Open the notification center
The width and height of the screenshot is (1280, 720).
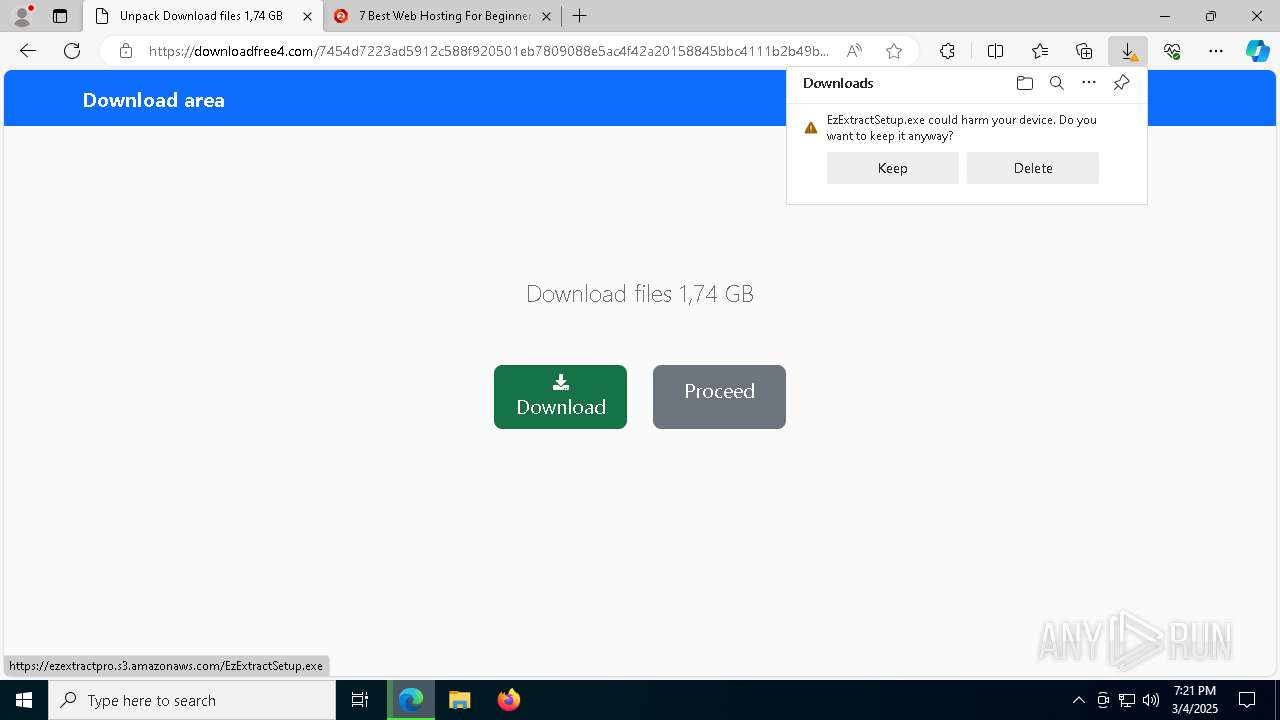[1248, 700]
